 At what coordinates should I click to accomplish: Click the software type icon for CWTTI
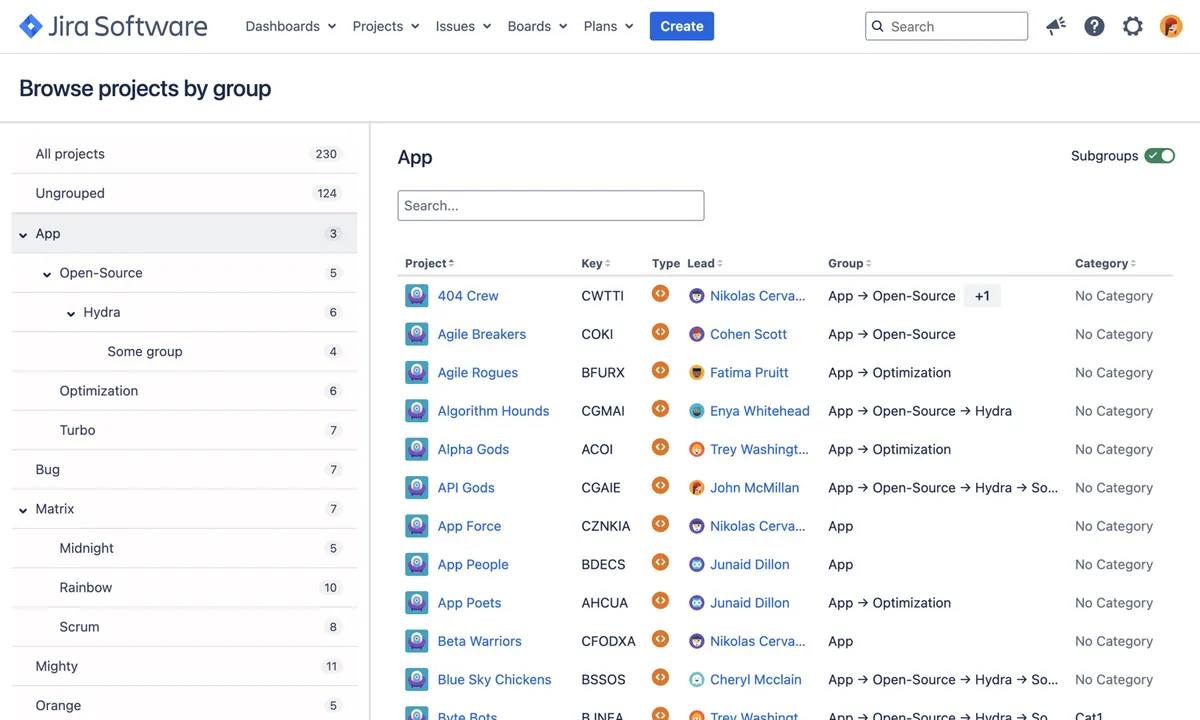pos(660,294)
